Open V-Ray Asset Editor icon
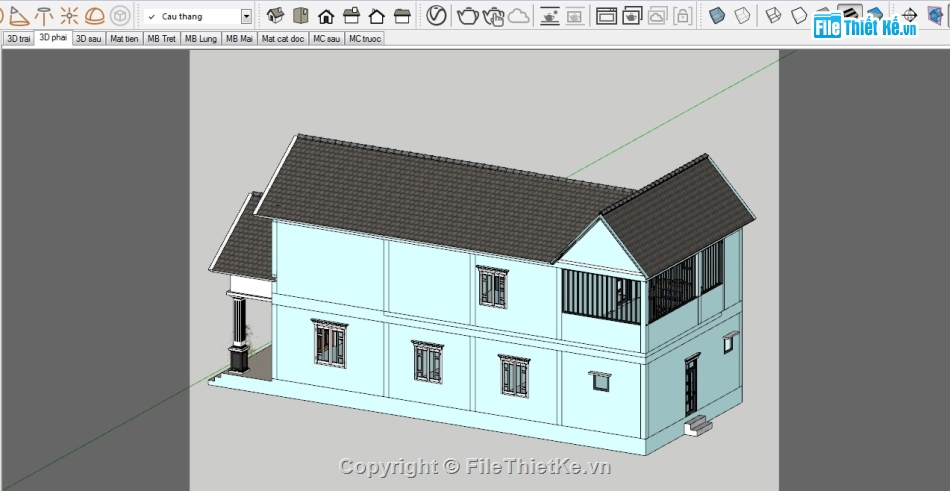 click(x=436, y=15)
